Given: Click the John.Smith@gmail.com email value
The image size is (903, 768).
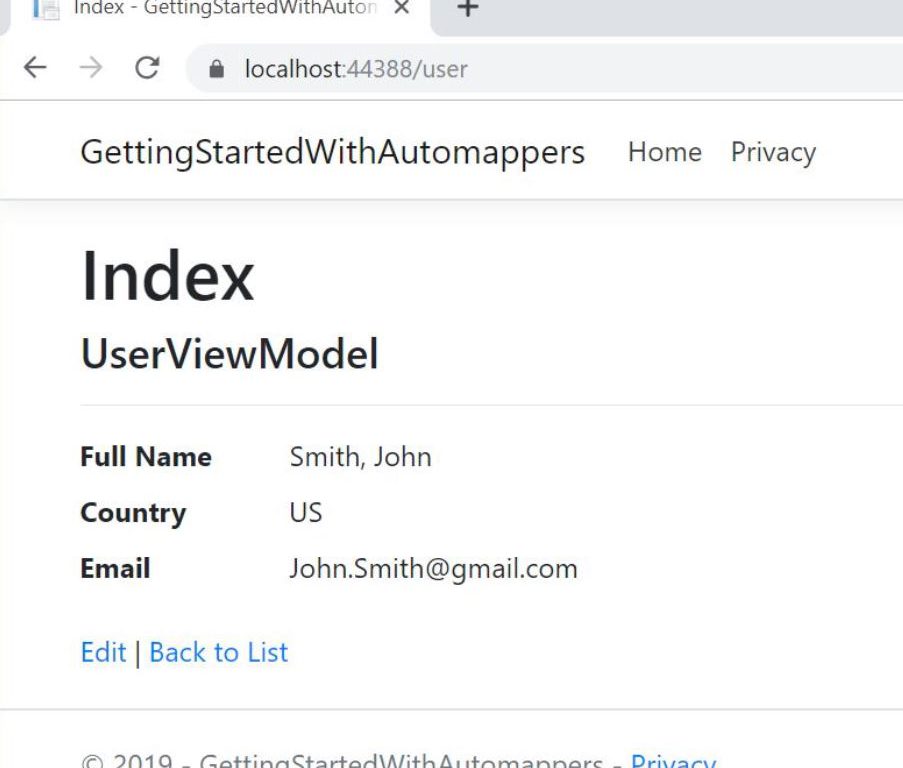Looking at the screenshot, I should (x=433, y=569).
